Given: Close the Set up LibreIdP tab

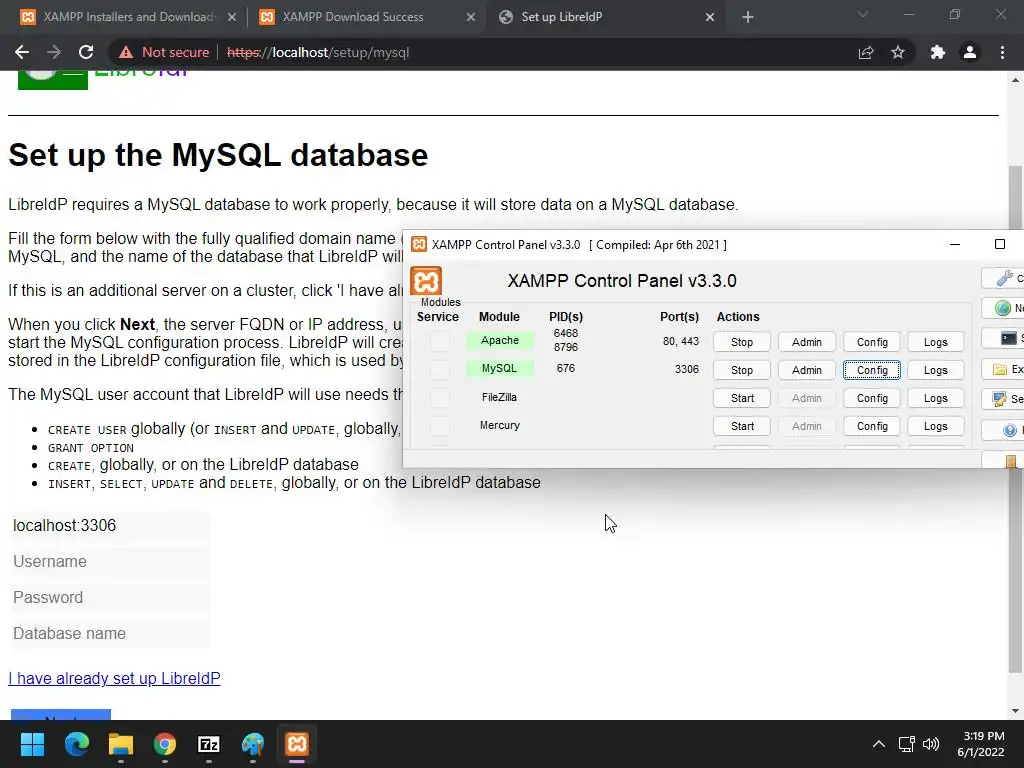Looking at the screenshot, I should [710, 17].
